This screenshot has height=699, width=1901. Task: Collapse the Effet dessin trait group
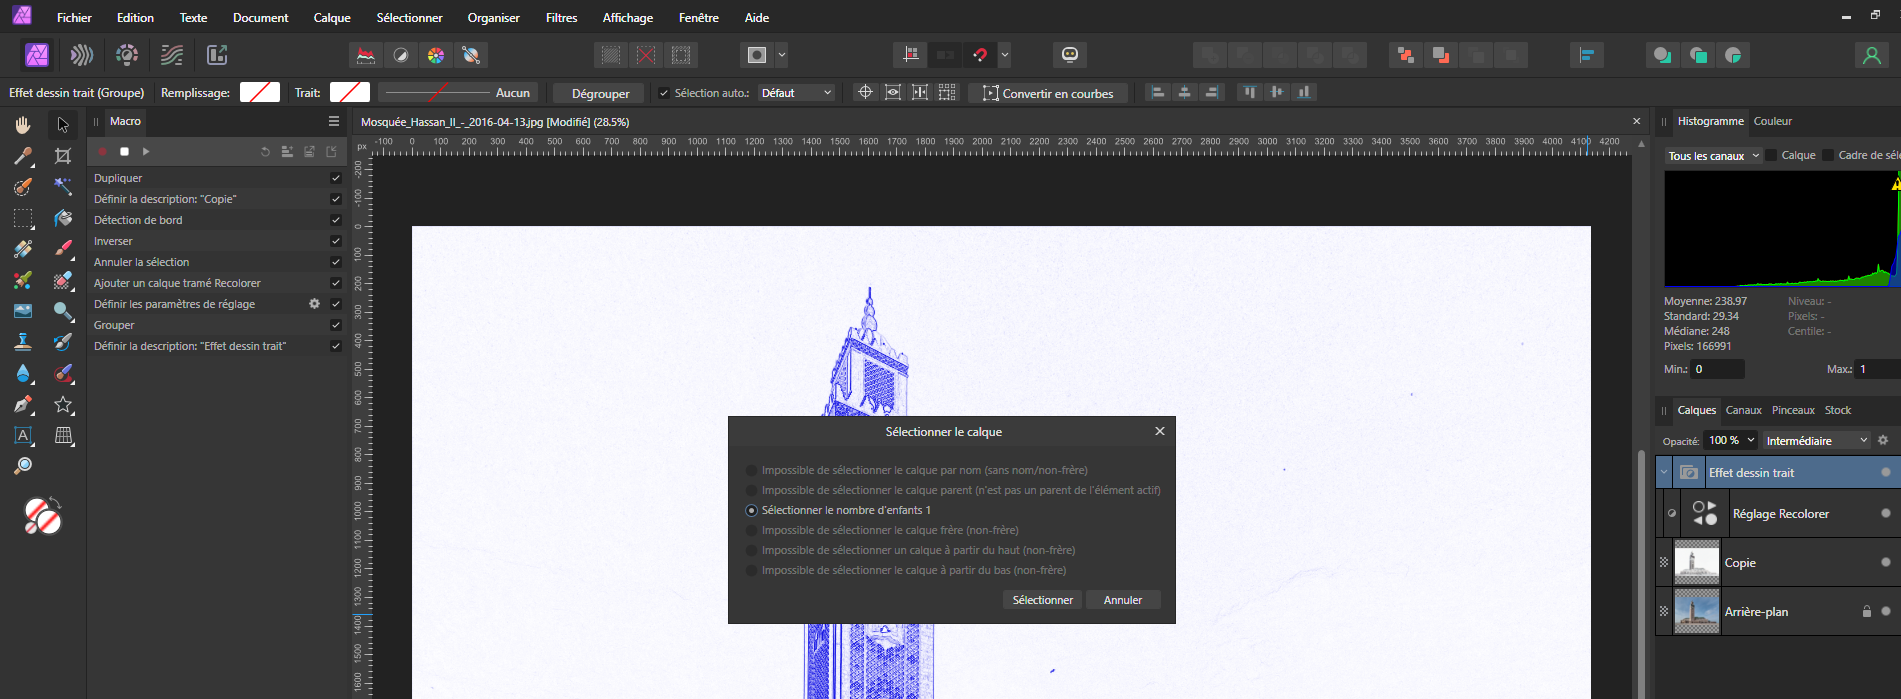pyautogui.click(x=1664, y=473)
